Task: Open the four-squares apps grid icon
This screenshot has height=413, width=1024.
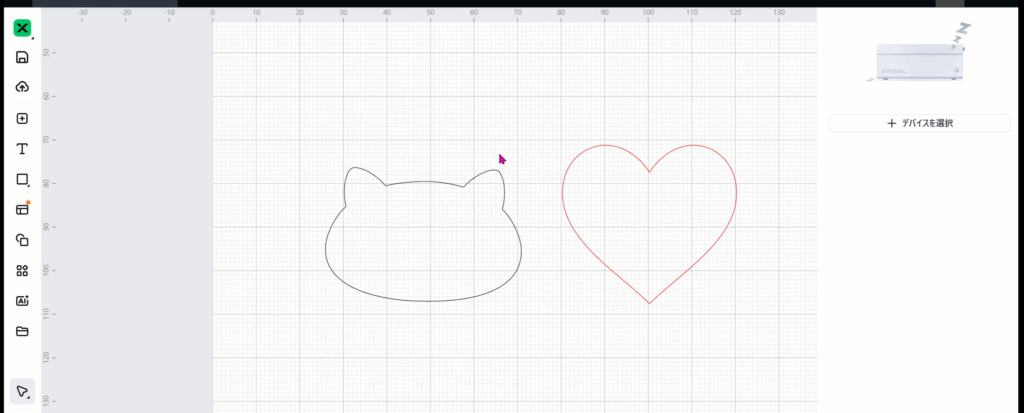Action: click(x=22, y=270)
